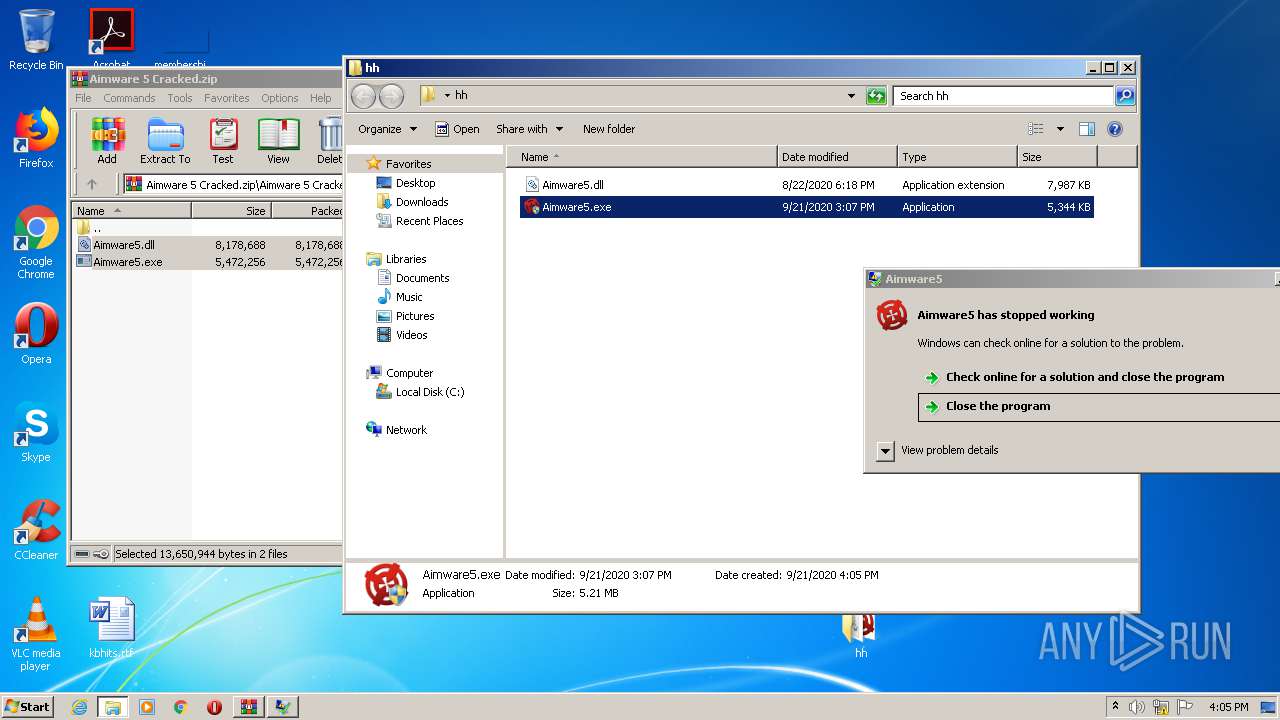Sort Explorer files by Date modified
The width and height of the screenshot is (1280, 720).
837,157
